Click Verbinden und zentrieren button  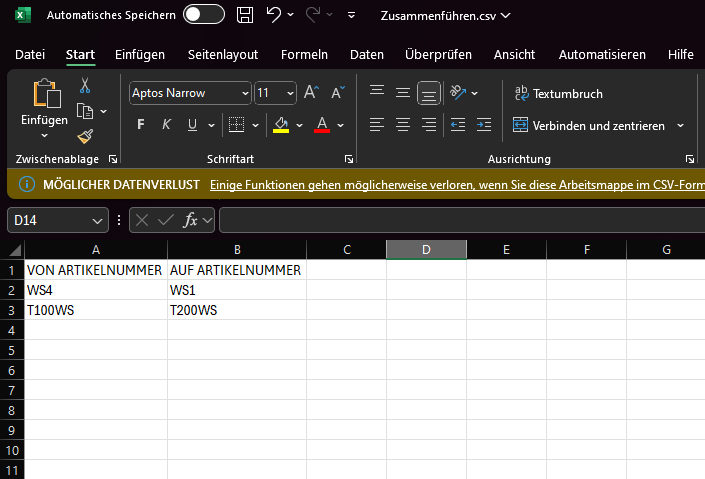tap(588, 125)
